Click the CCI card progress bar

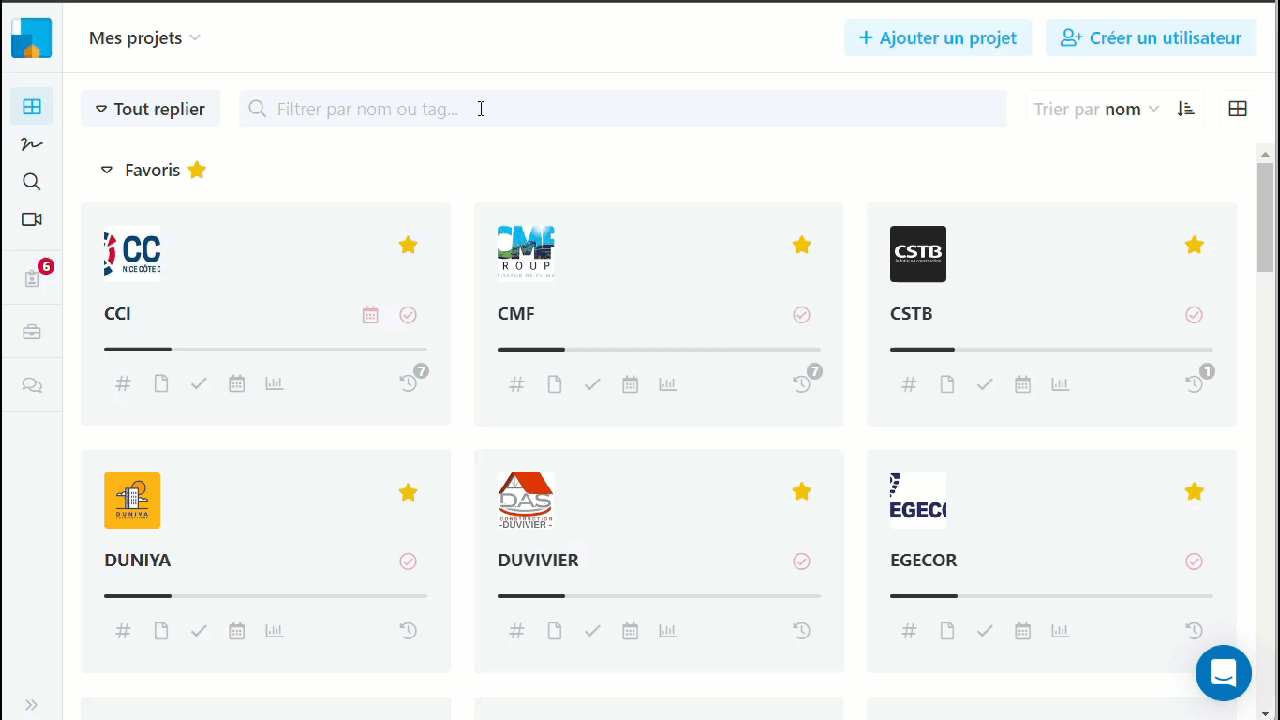[265, 349]
